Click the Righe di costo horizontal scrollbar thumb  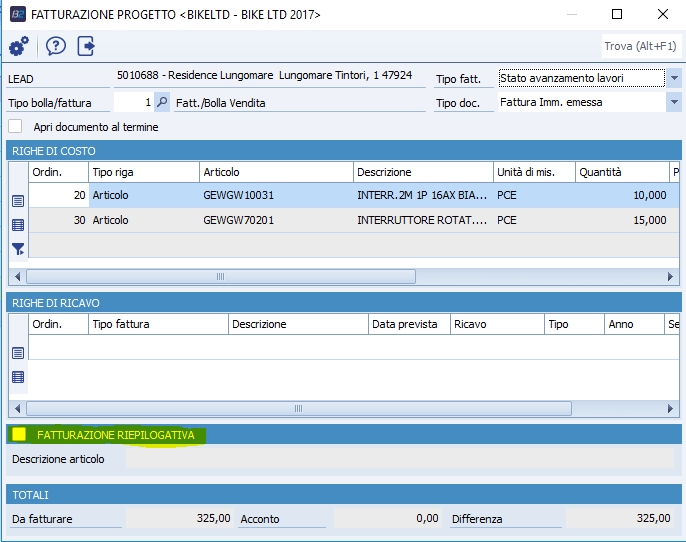[221, 276]
